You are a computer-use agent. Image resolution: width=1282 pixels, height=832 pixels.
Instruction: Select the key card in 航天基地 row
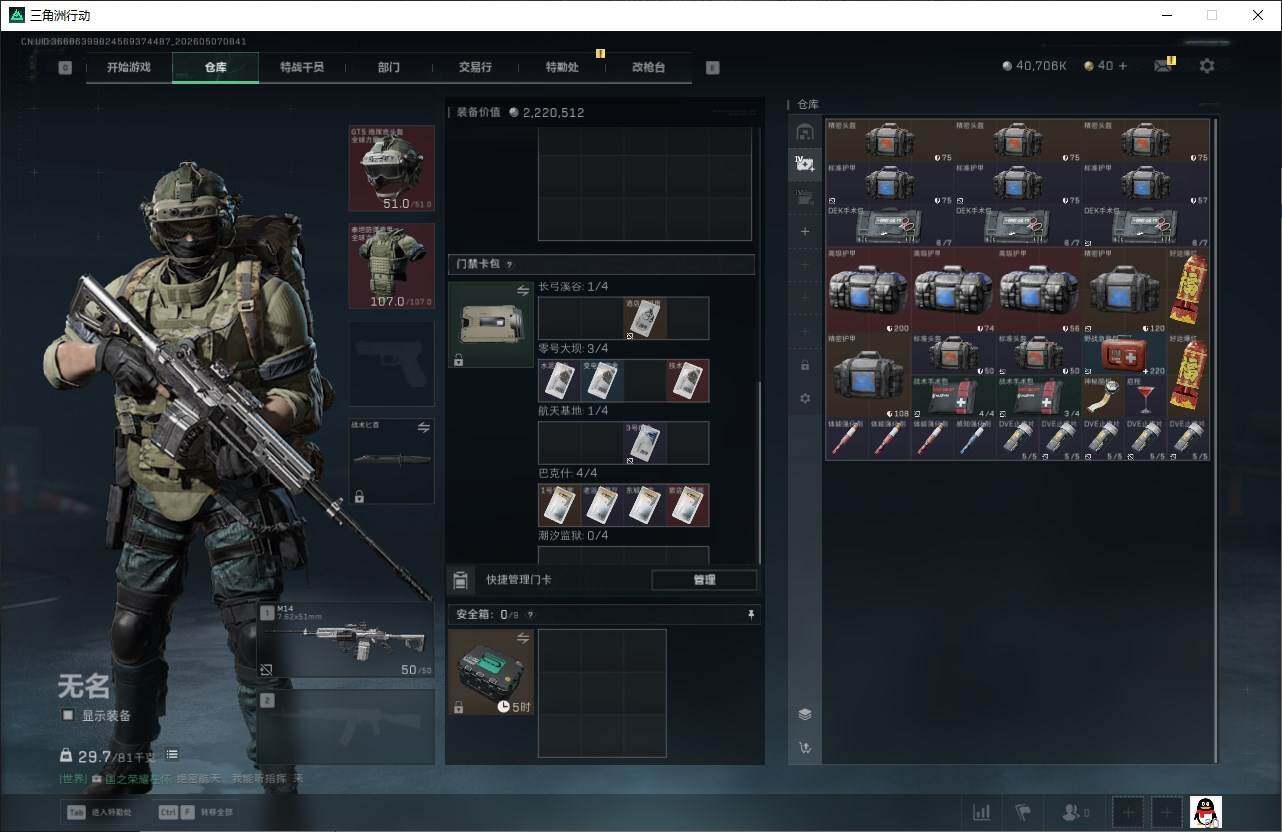[x=645, y=443]
